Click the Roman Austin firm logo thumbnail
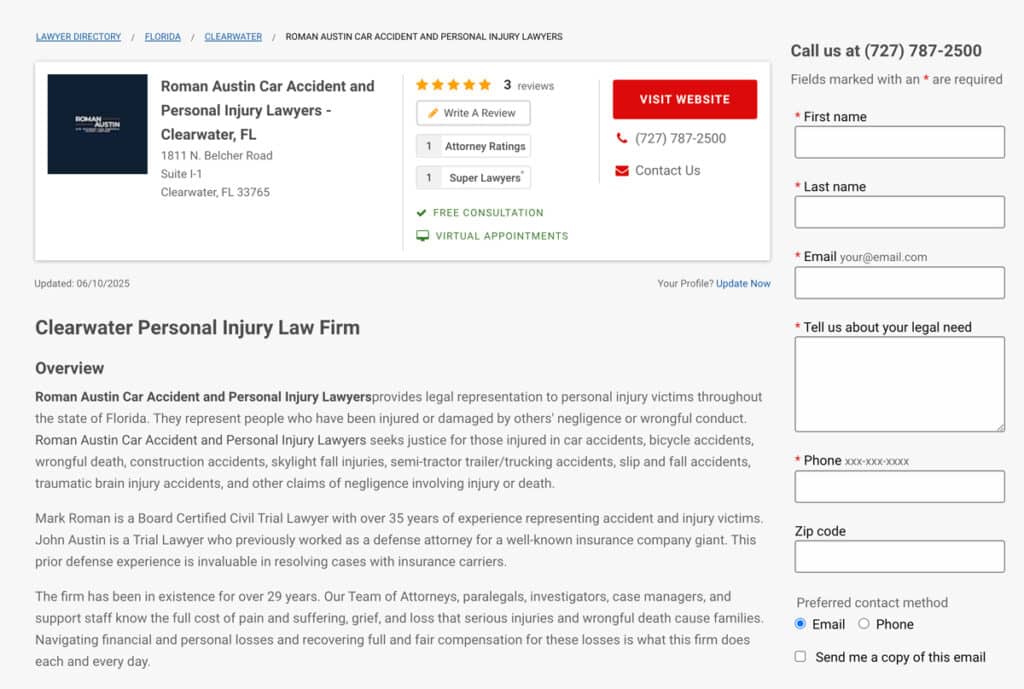This screenshot has width=1024, height=689. [x=97, y=124]
